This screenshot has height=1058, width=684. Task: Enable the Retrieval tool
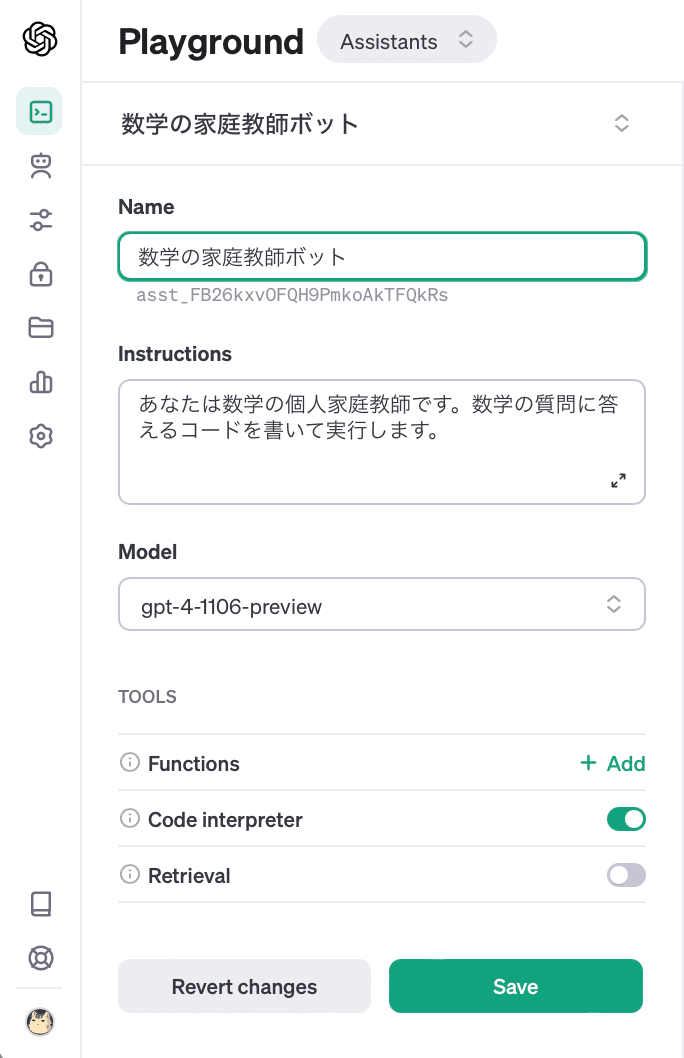tap(626, 875)
